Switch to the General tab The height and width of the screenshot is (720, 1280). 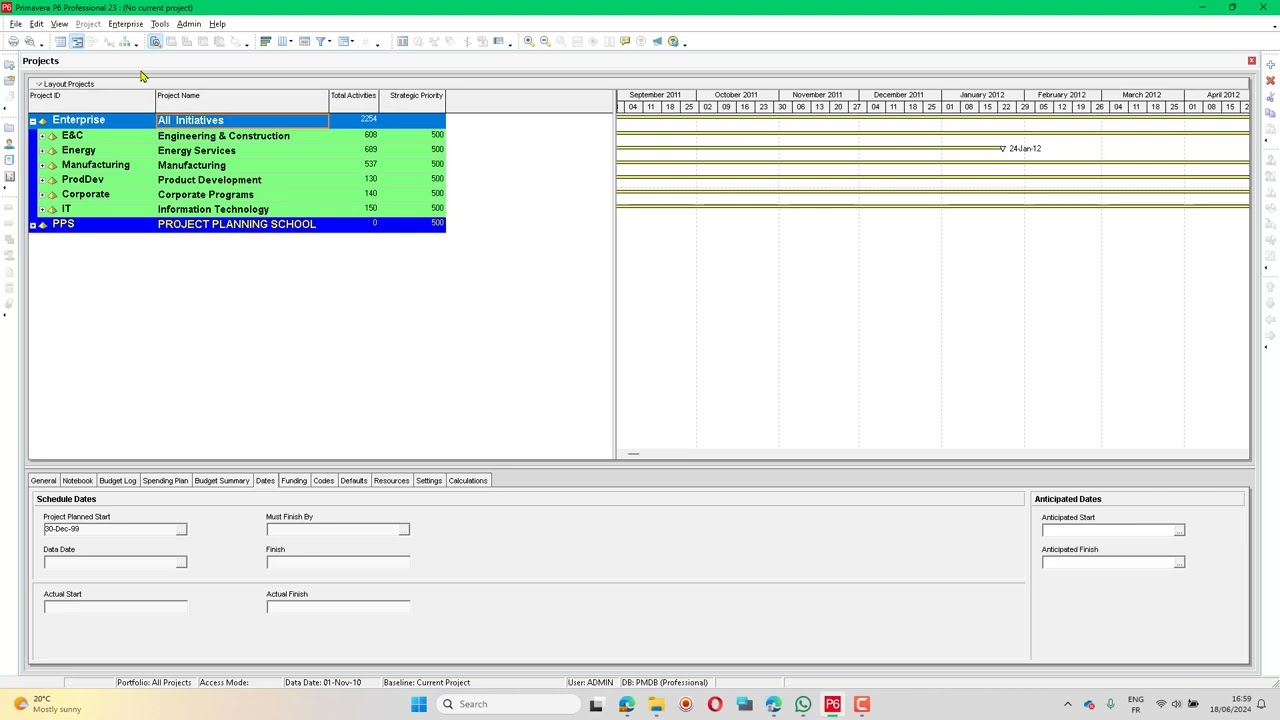[x=43, y=481]
